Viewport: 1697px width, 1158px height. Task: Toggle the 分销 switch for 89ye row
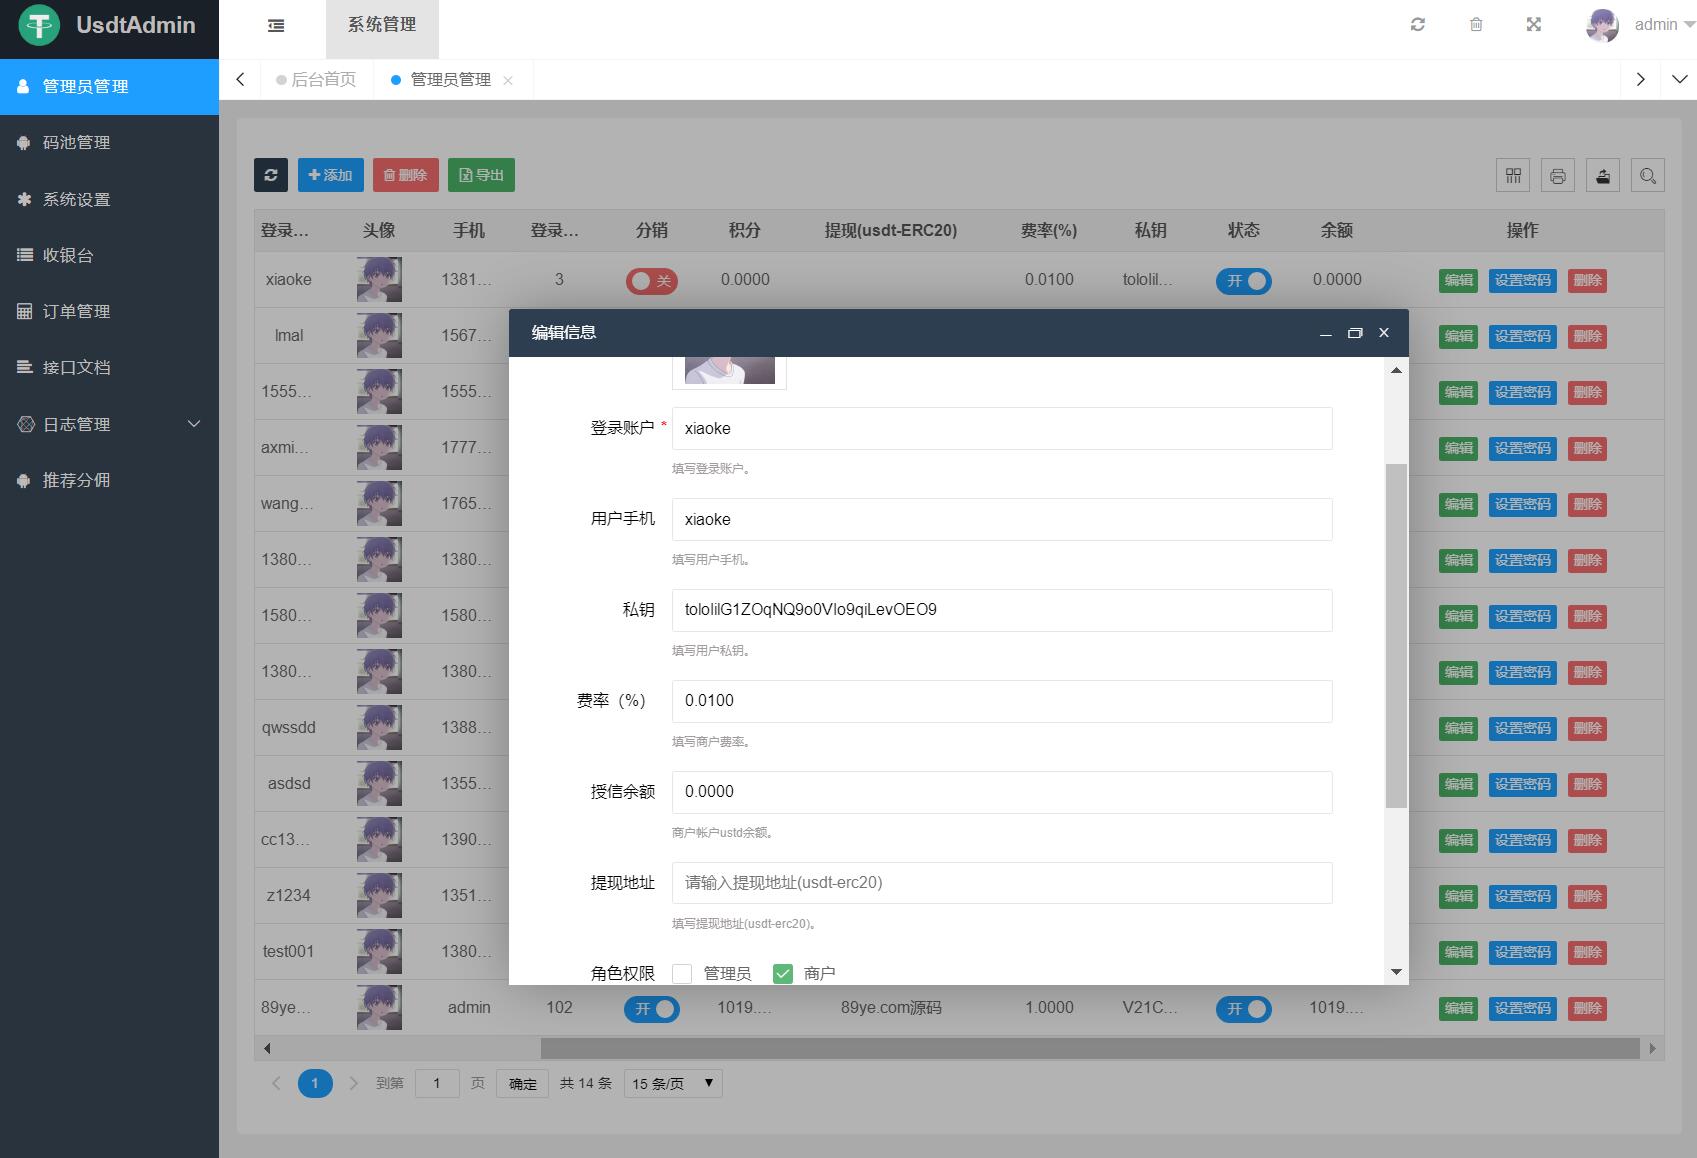pyautogui.click(x=652, y=1009)
